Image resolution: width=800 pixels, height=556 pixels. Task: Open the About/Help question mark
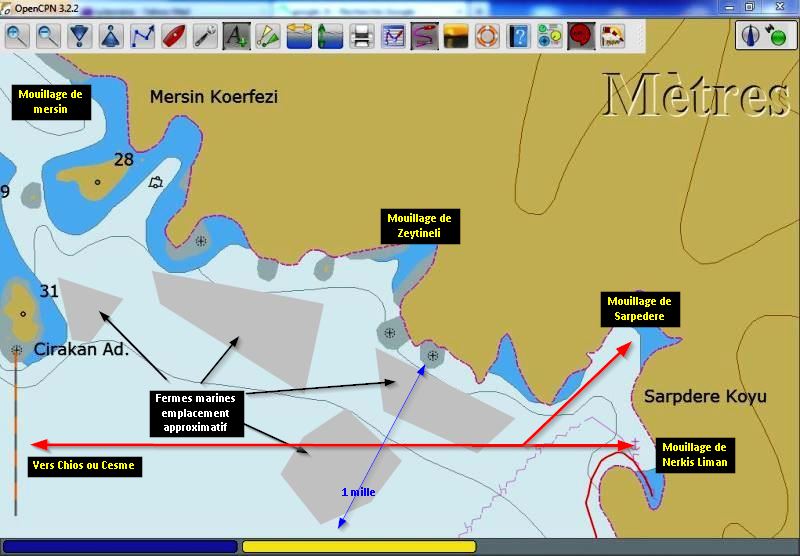(x=518, y=37)
